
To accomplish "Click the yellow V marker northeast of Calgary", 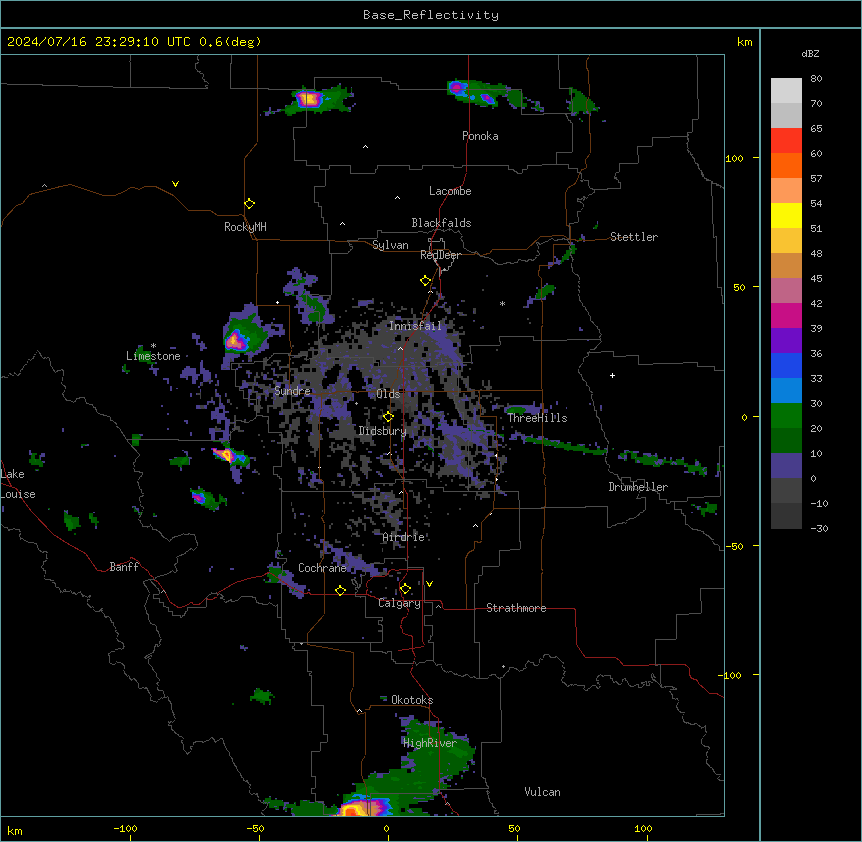I will [429, 584].
